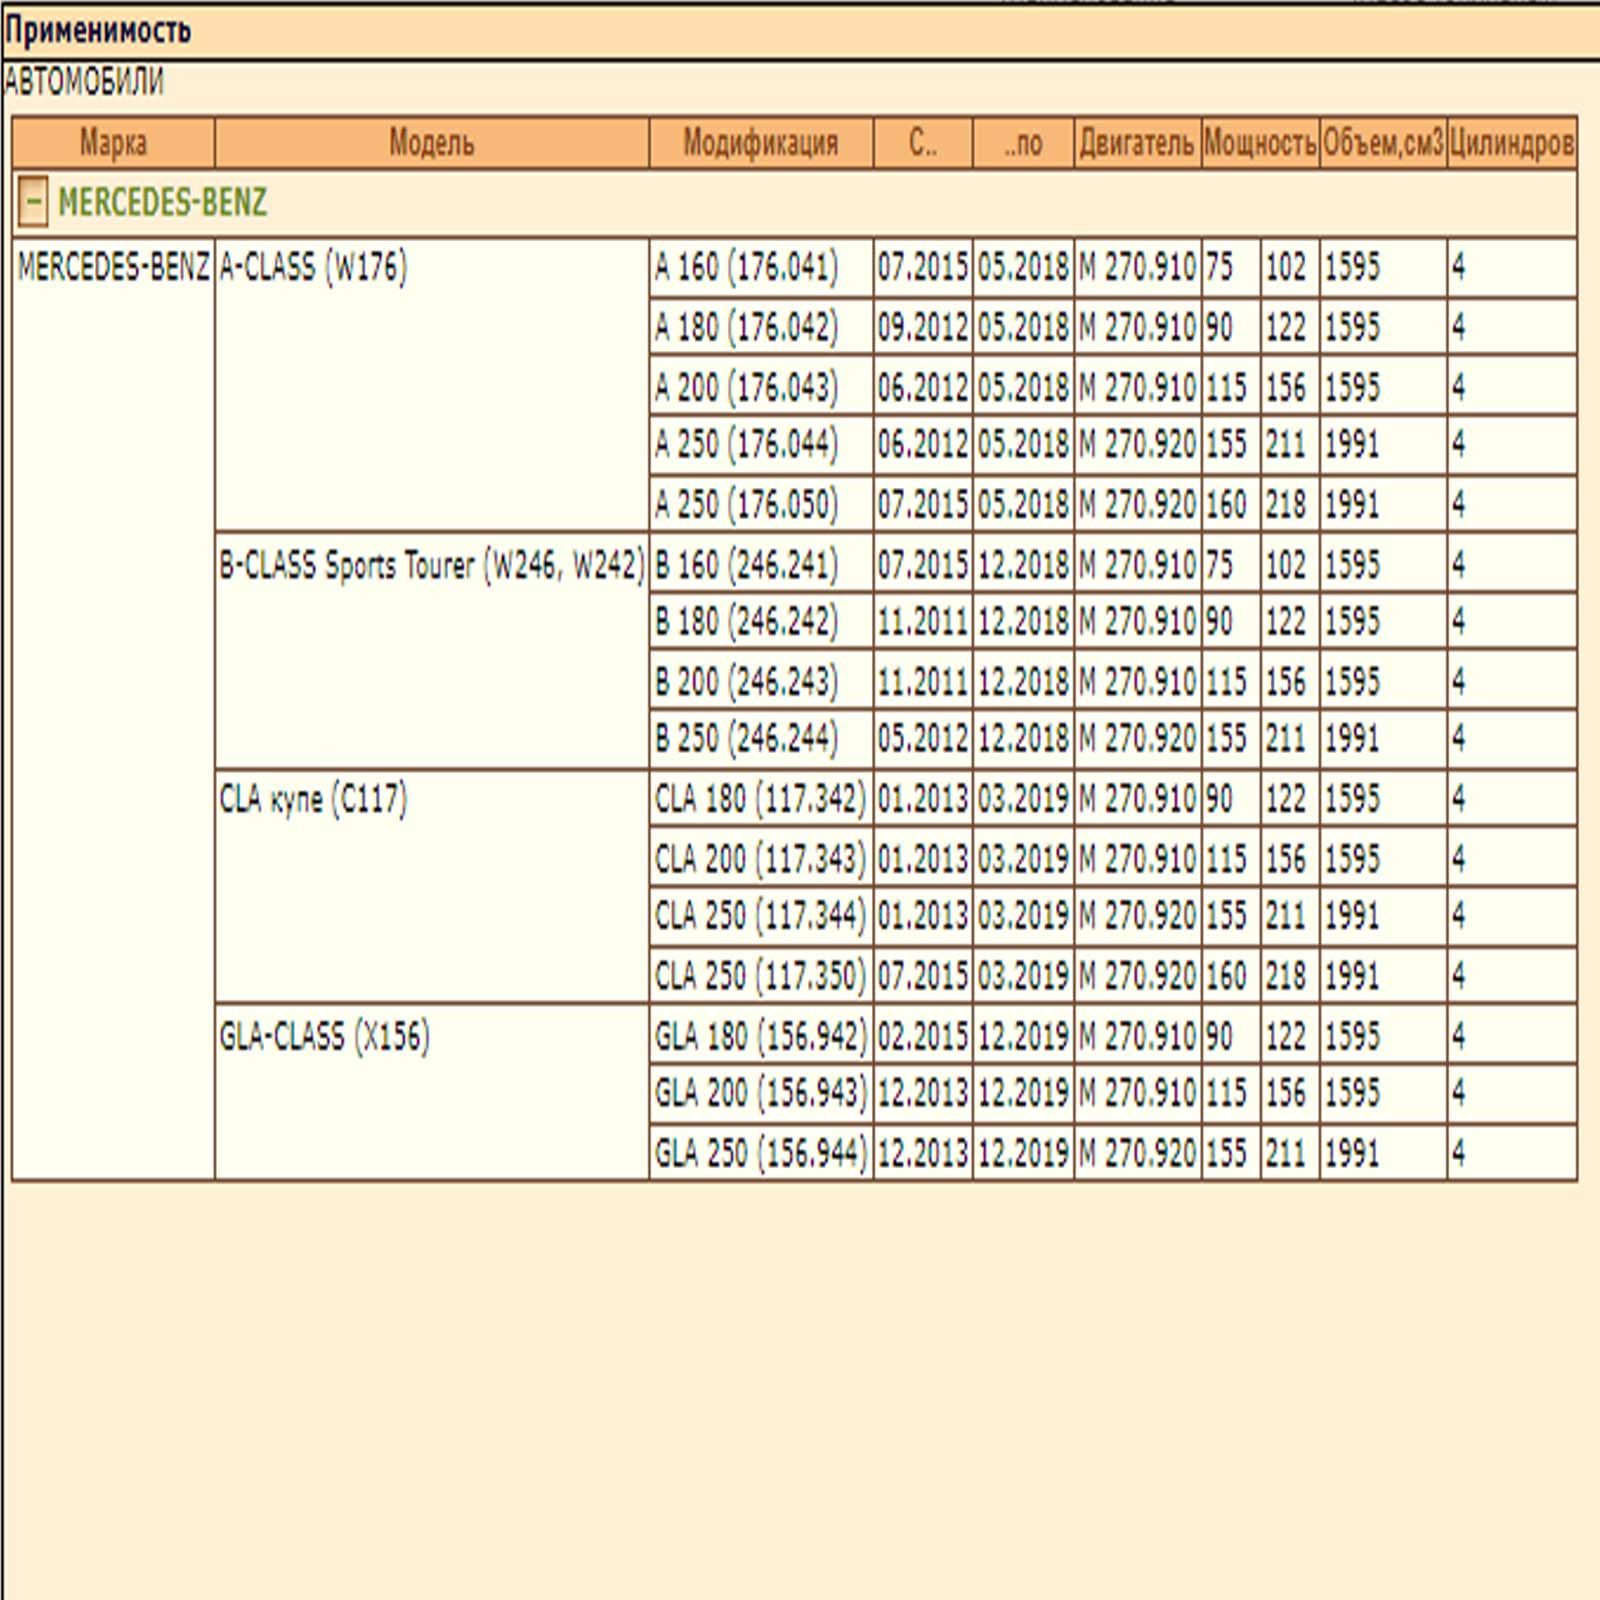Click modification CLA 180 (117.342)
The width and height of the screenshot is (1600, 1600).
point(759,799)
